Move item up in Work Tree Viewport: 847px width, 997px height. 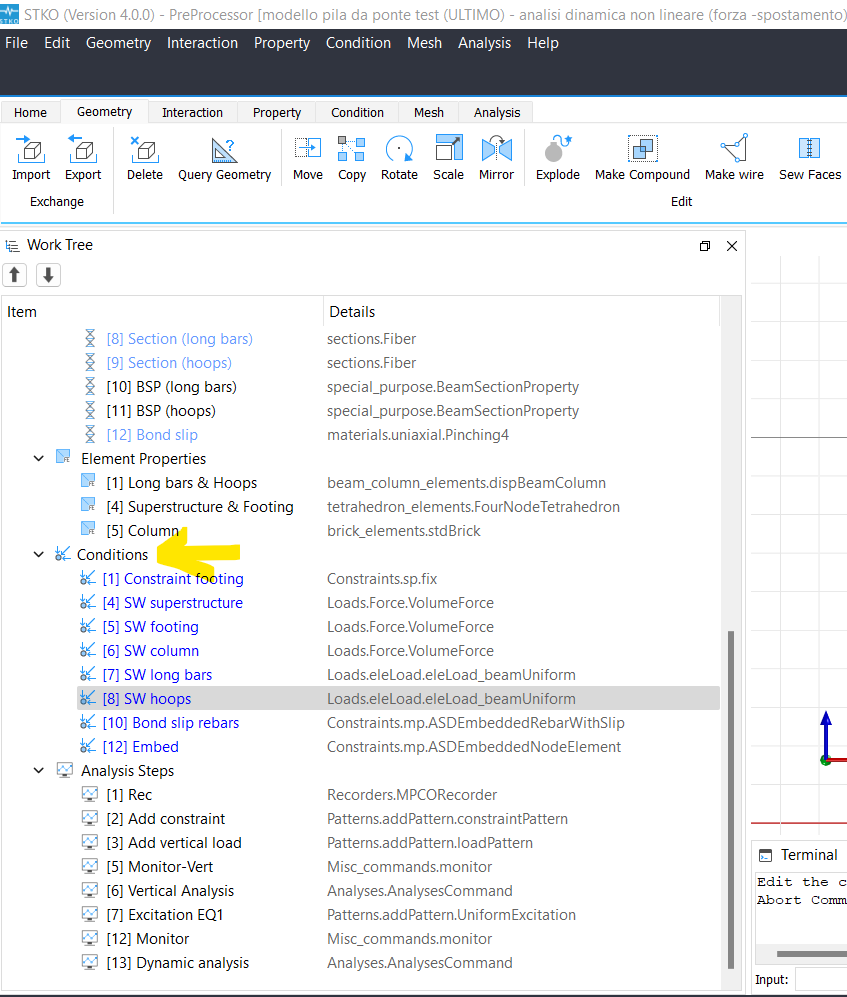[x=15, y=275]
